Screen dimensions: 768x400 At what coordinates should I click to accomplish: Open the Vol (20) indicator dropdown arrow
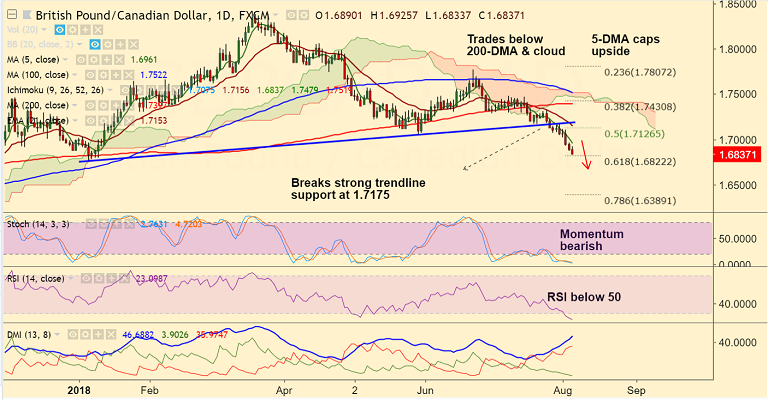tap(44, 30)
